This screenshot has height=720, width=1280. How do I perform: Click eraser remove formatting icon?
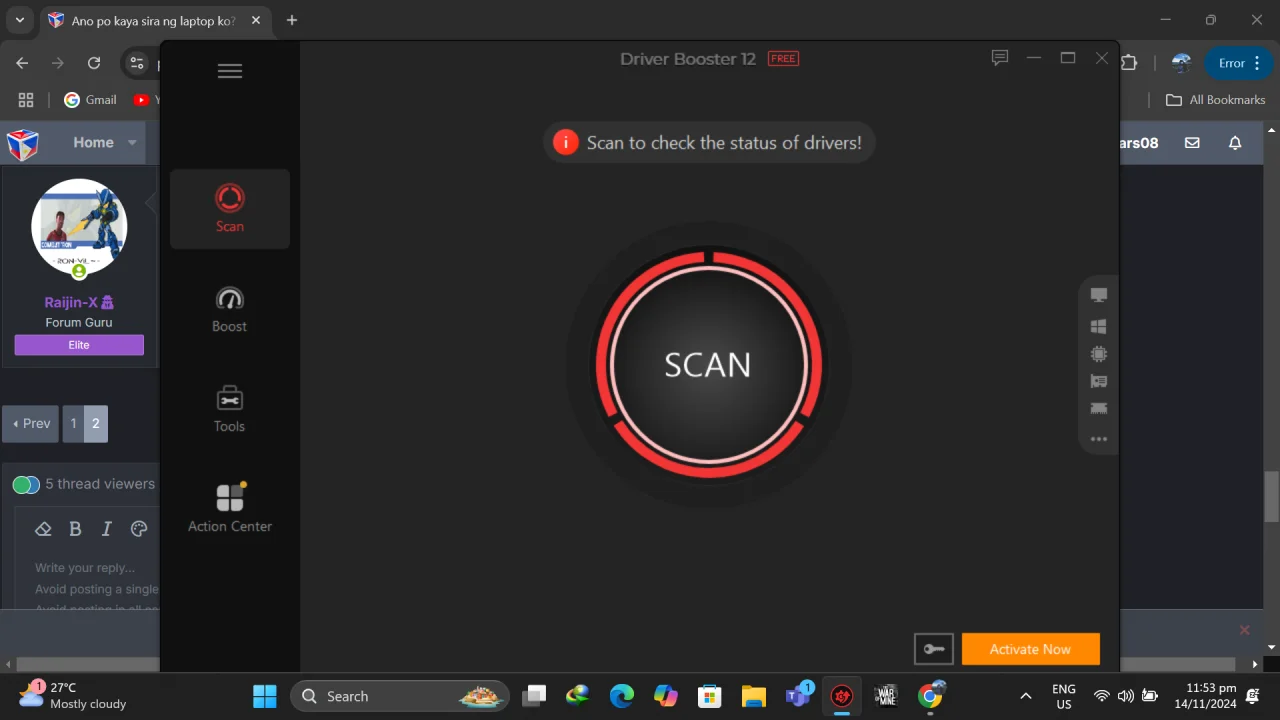(43, 529)
